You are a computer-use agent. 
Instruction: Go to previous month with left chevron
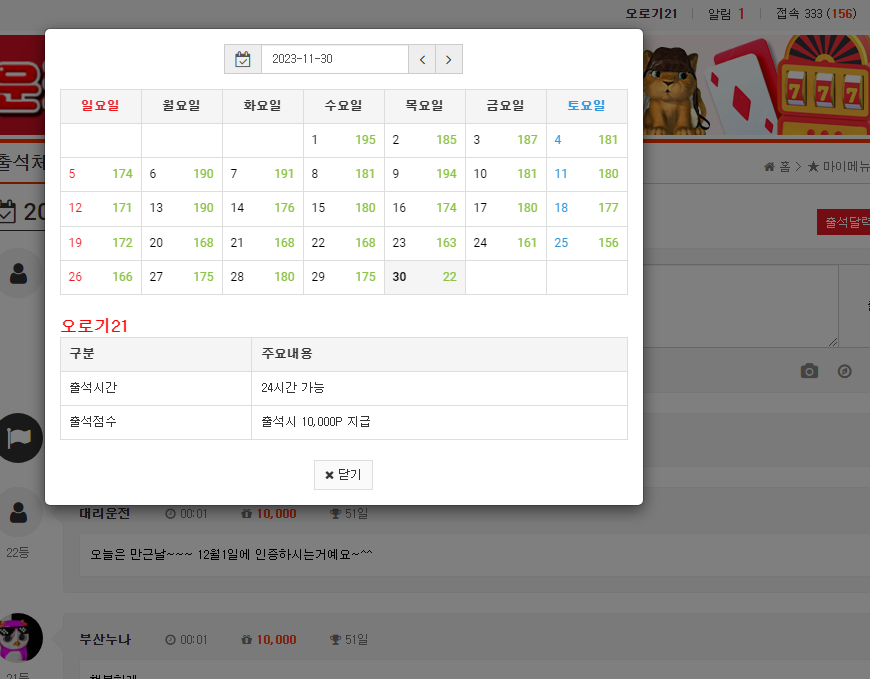[x=422, y=59]
